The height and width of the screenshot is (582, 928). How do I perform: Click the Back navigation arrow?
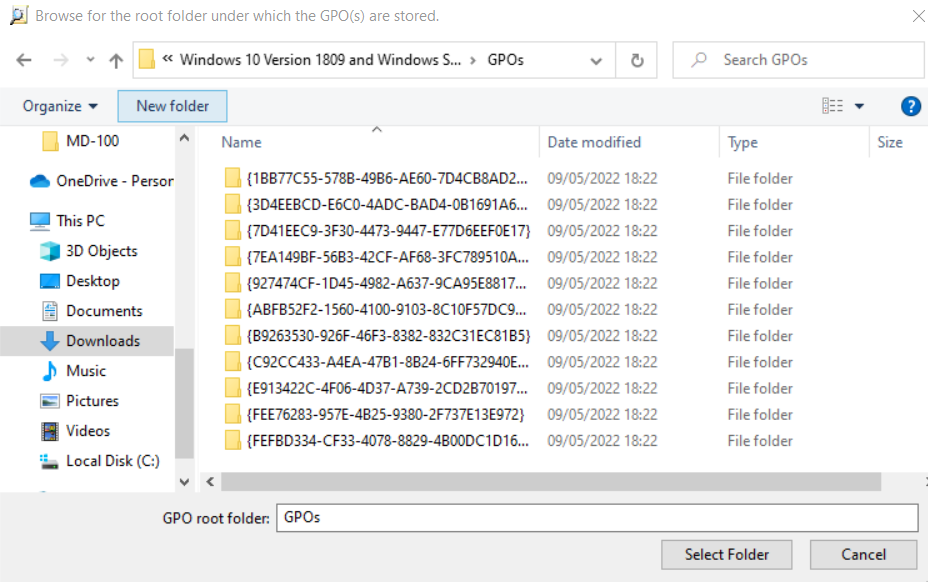pos(25,61)
